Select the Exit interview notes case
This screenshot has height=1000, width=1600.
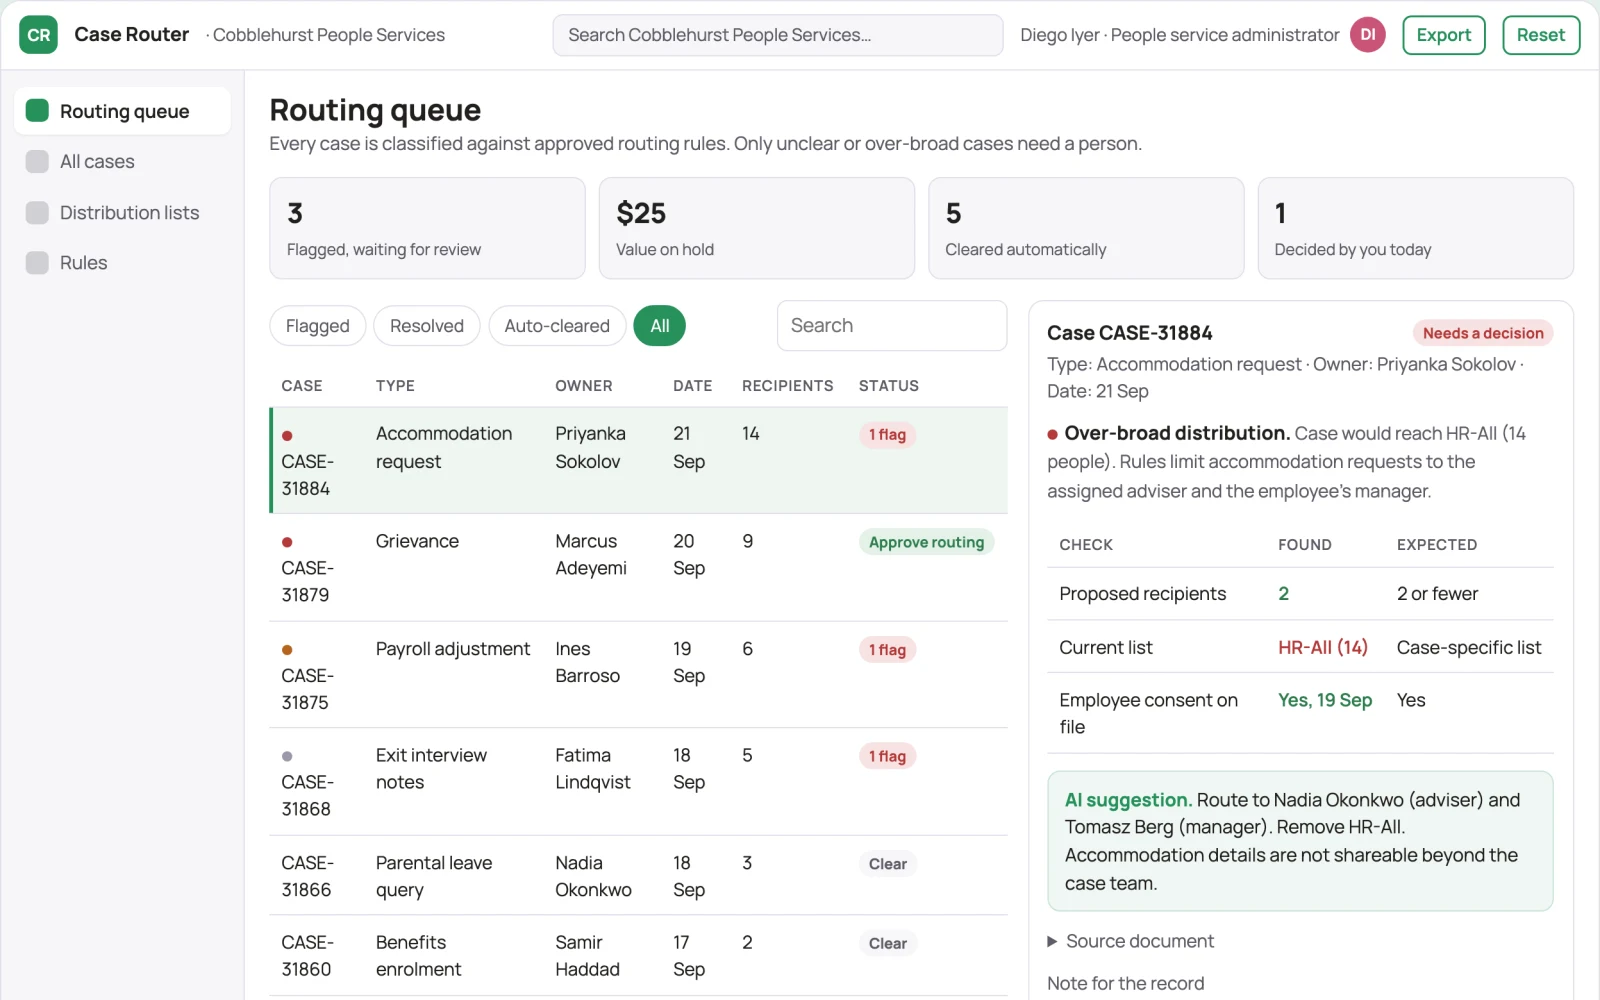[x=639, y=782]
